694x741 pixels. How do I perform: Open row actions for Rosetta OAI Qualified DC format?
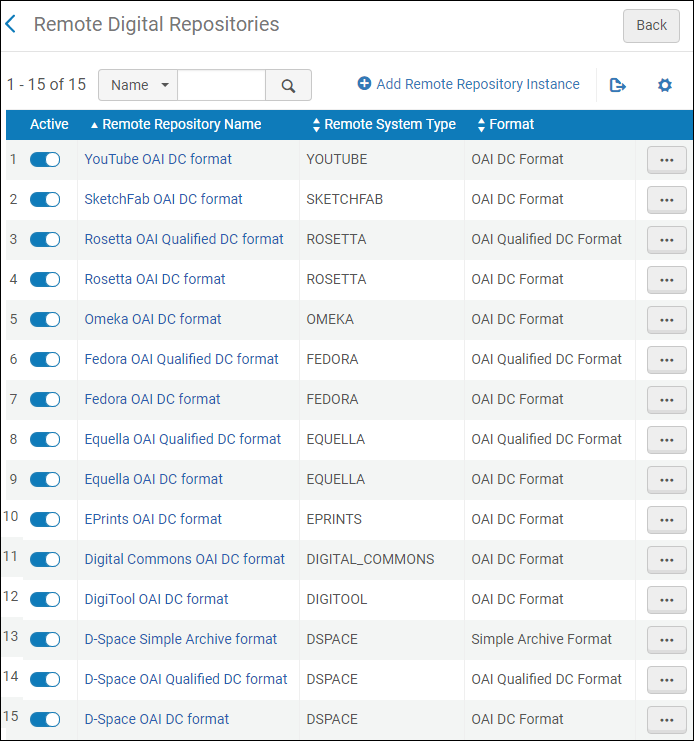point(667,240)
